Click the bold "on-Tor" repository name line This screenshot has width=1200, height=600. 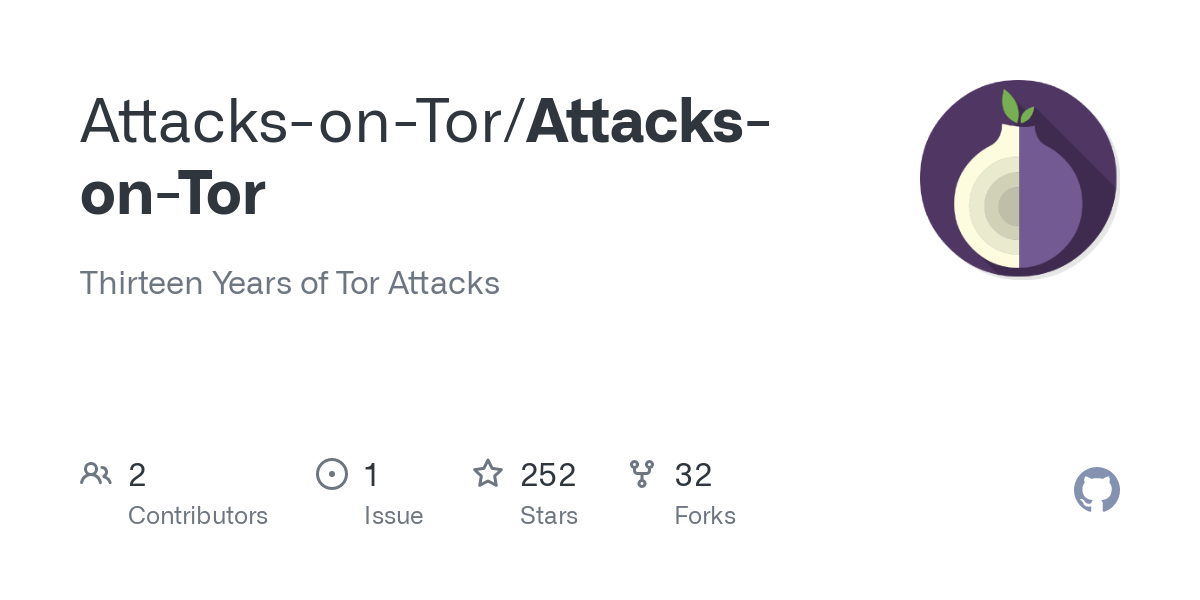(173, 194)
